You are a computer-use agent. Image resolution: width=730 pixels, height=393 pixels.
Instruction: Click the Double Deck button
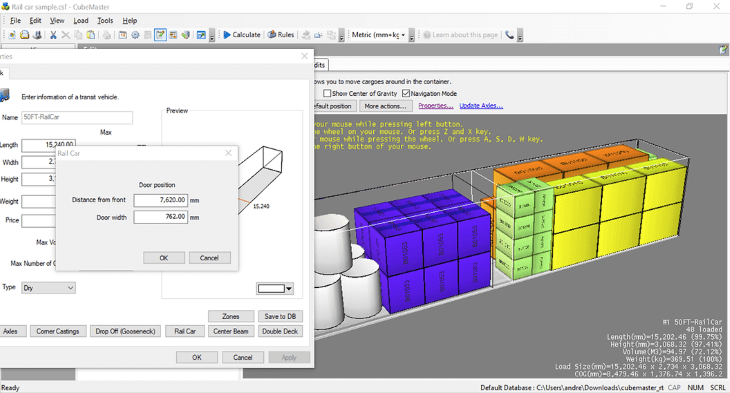coord(280,331)
